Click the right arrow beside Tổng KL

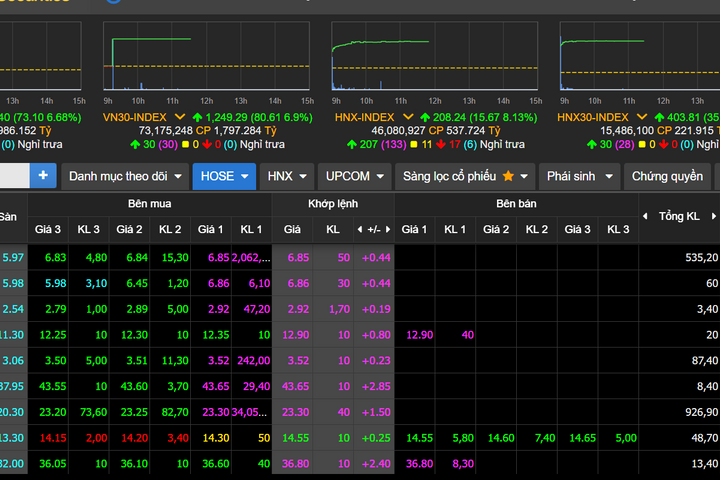714,216
